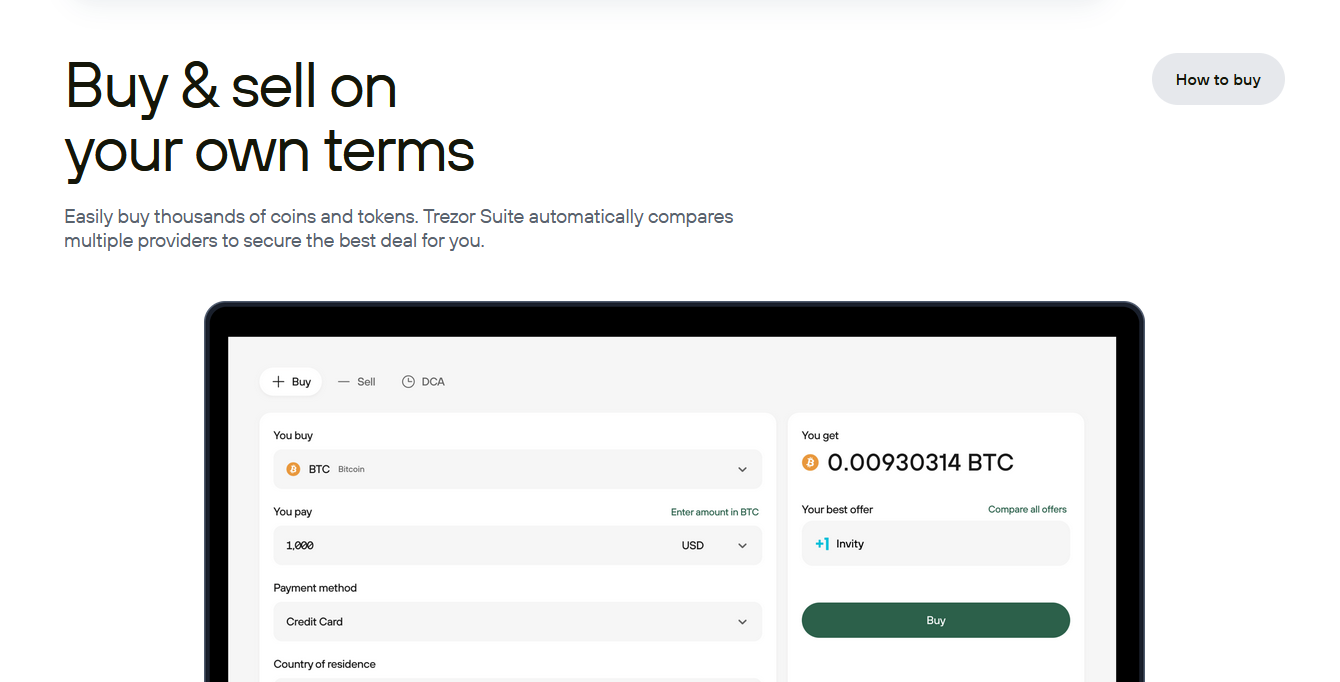Open the Compare all offers link

coord(1027,509)
